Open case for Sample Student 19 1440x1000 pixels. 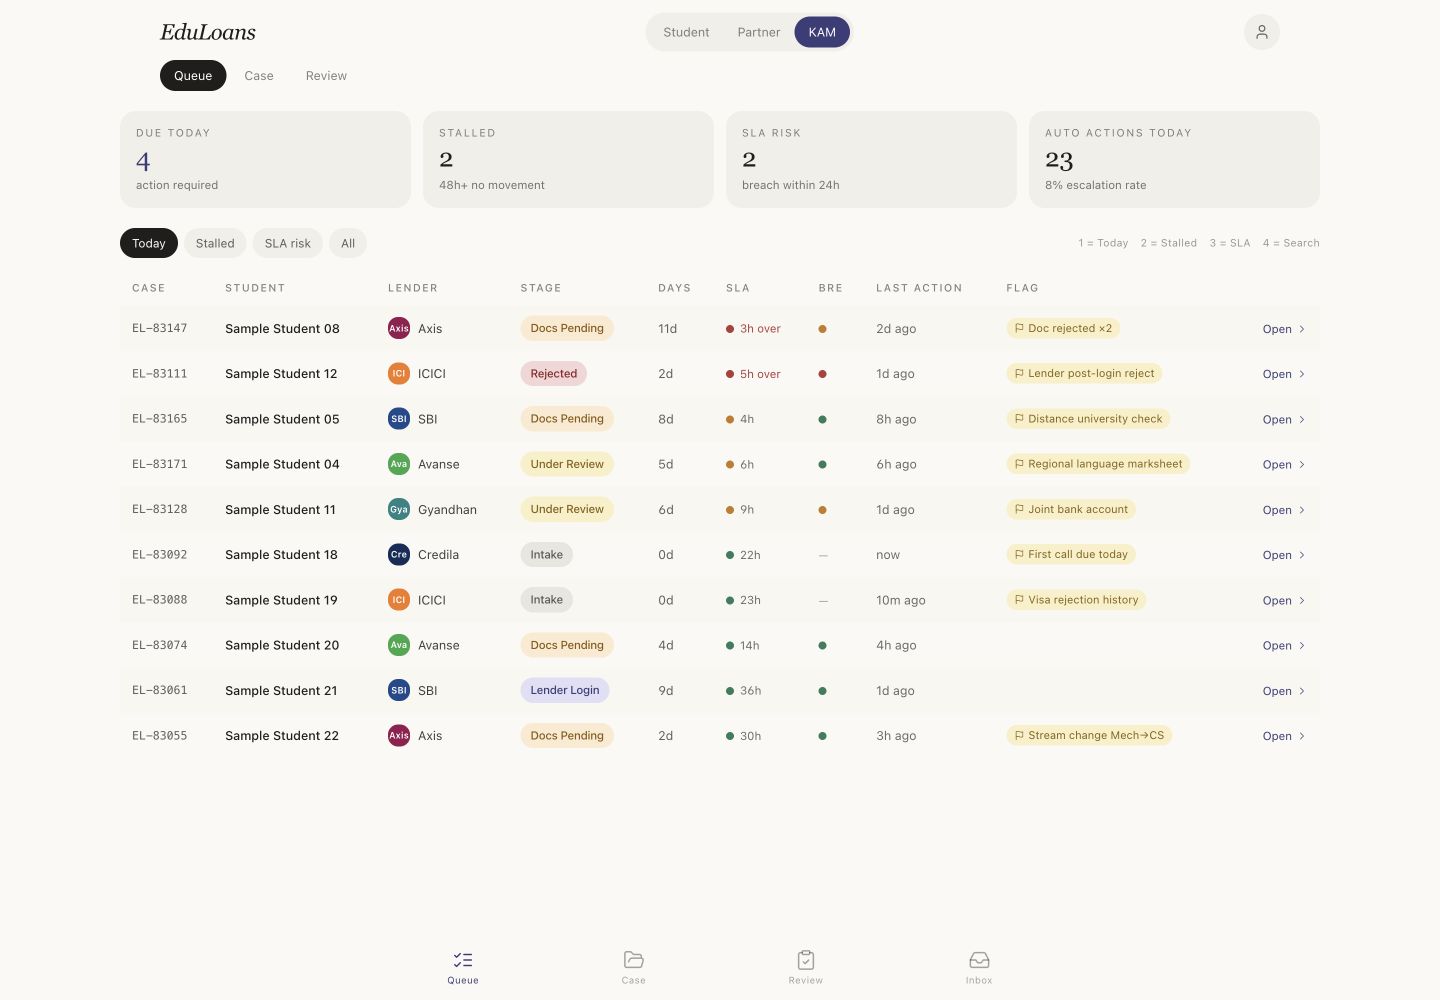pyautogui.click(x=1284, y=600)
